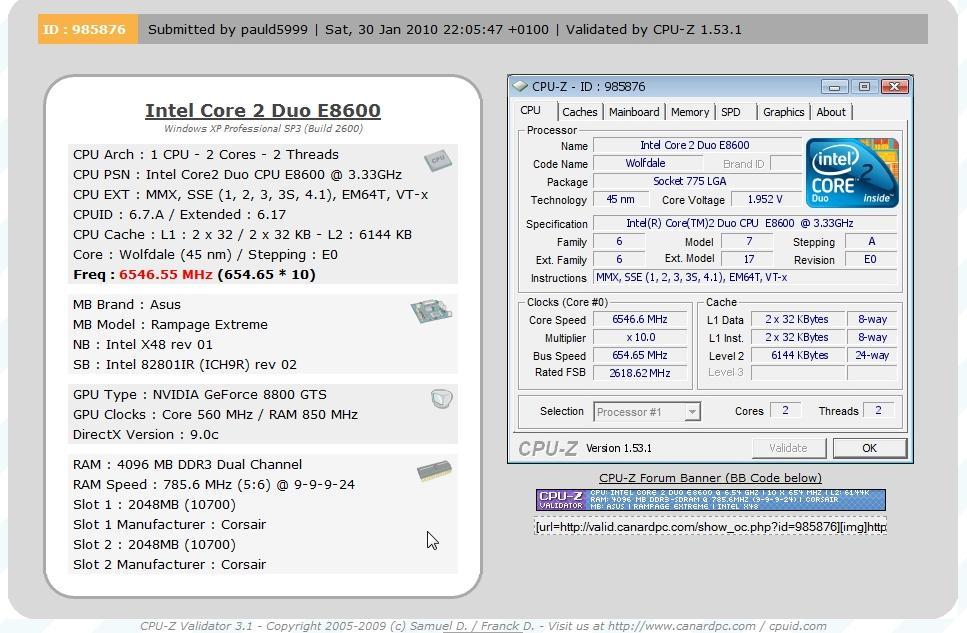967x633 pixels.
Task: Click the CPU-Z Forum Banner link
Action: (x=710, y=478)
